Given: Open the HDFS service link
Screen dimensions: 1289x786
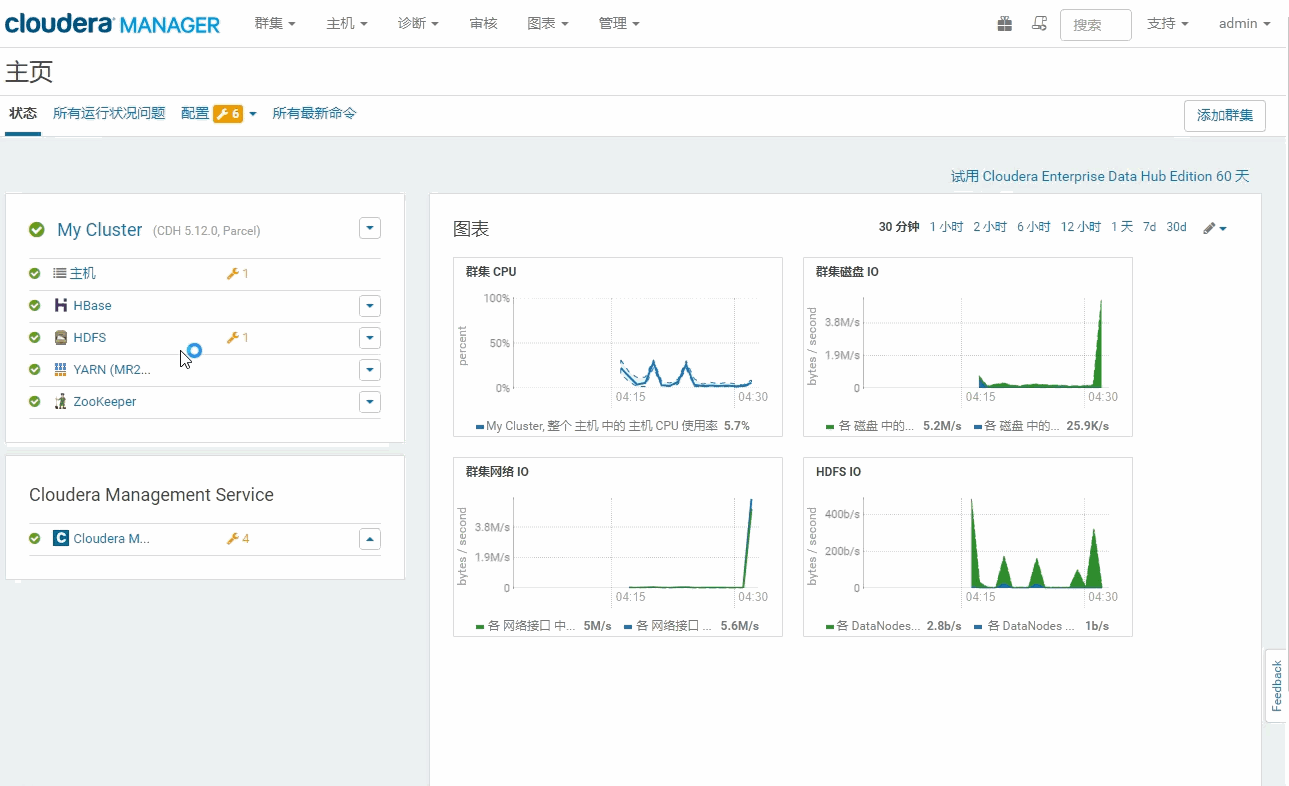Looking at the screenshot, I should pos(90,337).
